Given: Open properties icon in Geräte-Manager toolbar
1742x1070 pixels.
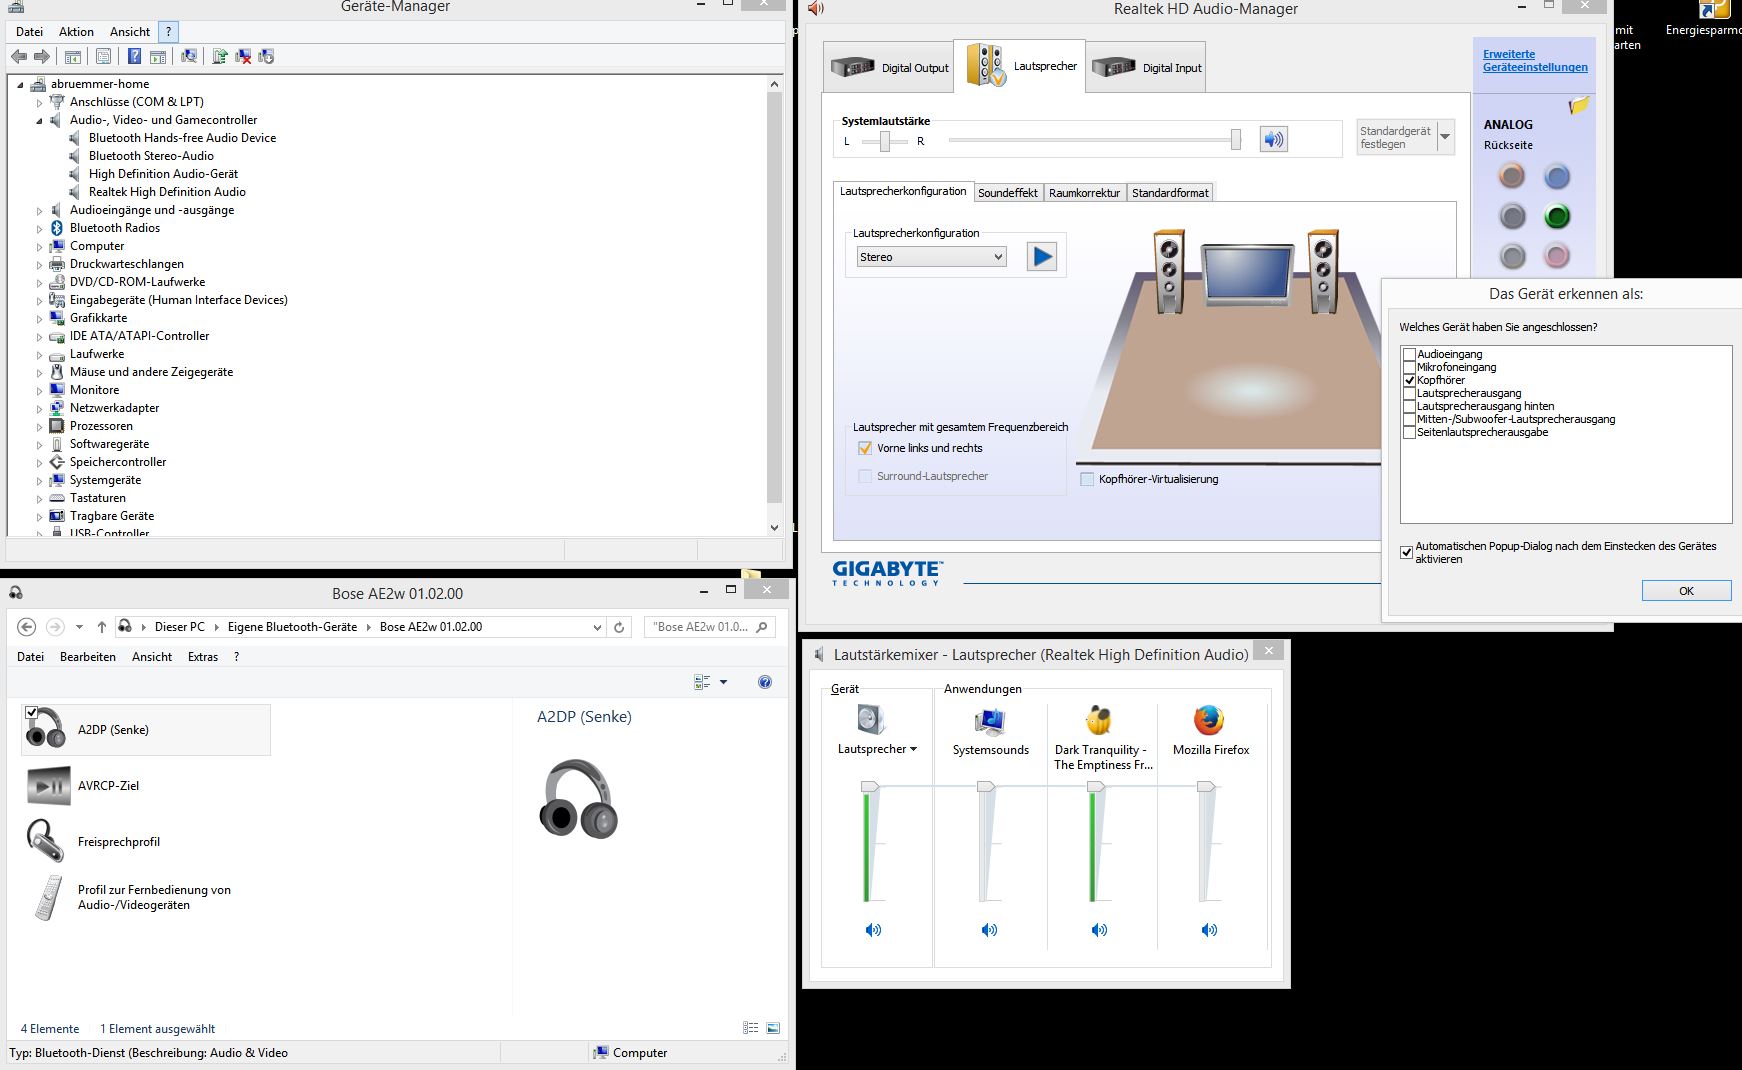Looking at the screenshot, I should [103, 56].
